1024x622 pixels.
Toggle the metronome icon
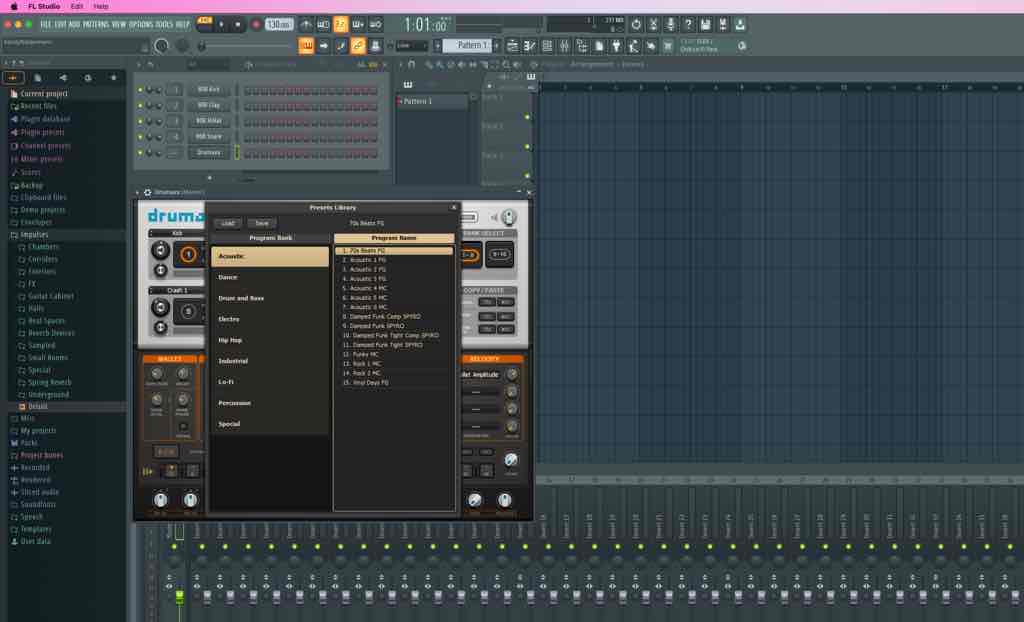[x=306, y=24]
